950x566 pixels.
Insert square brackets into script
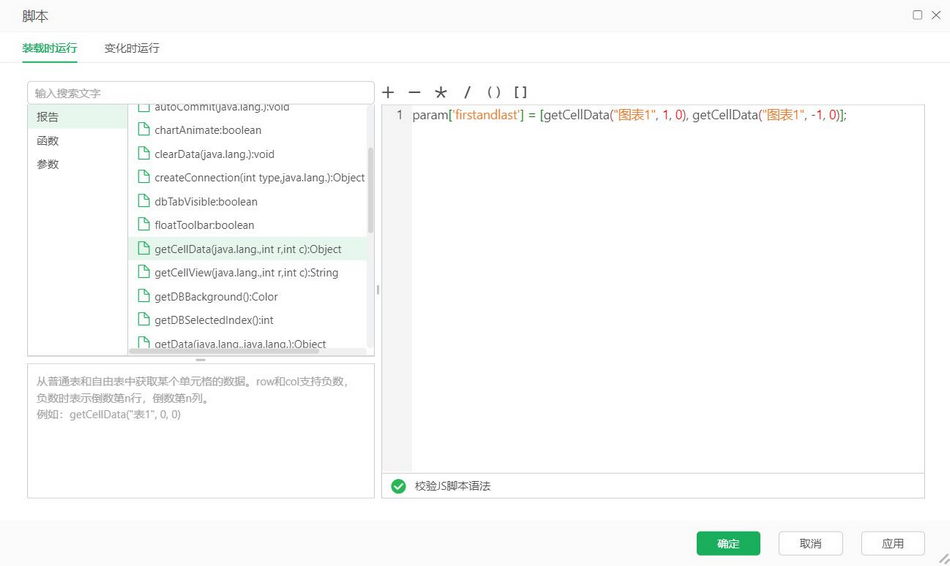click(520, 92)
